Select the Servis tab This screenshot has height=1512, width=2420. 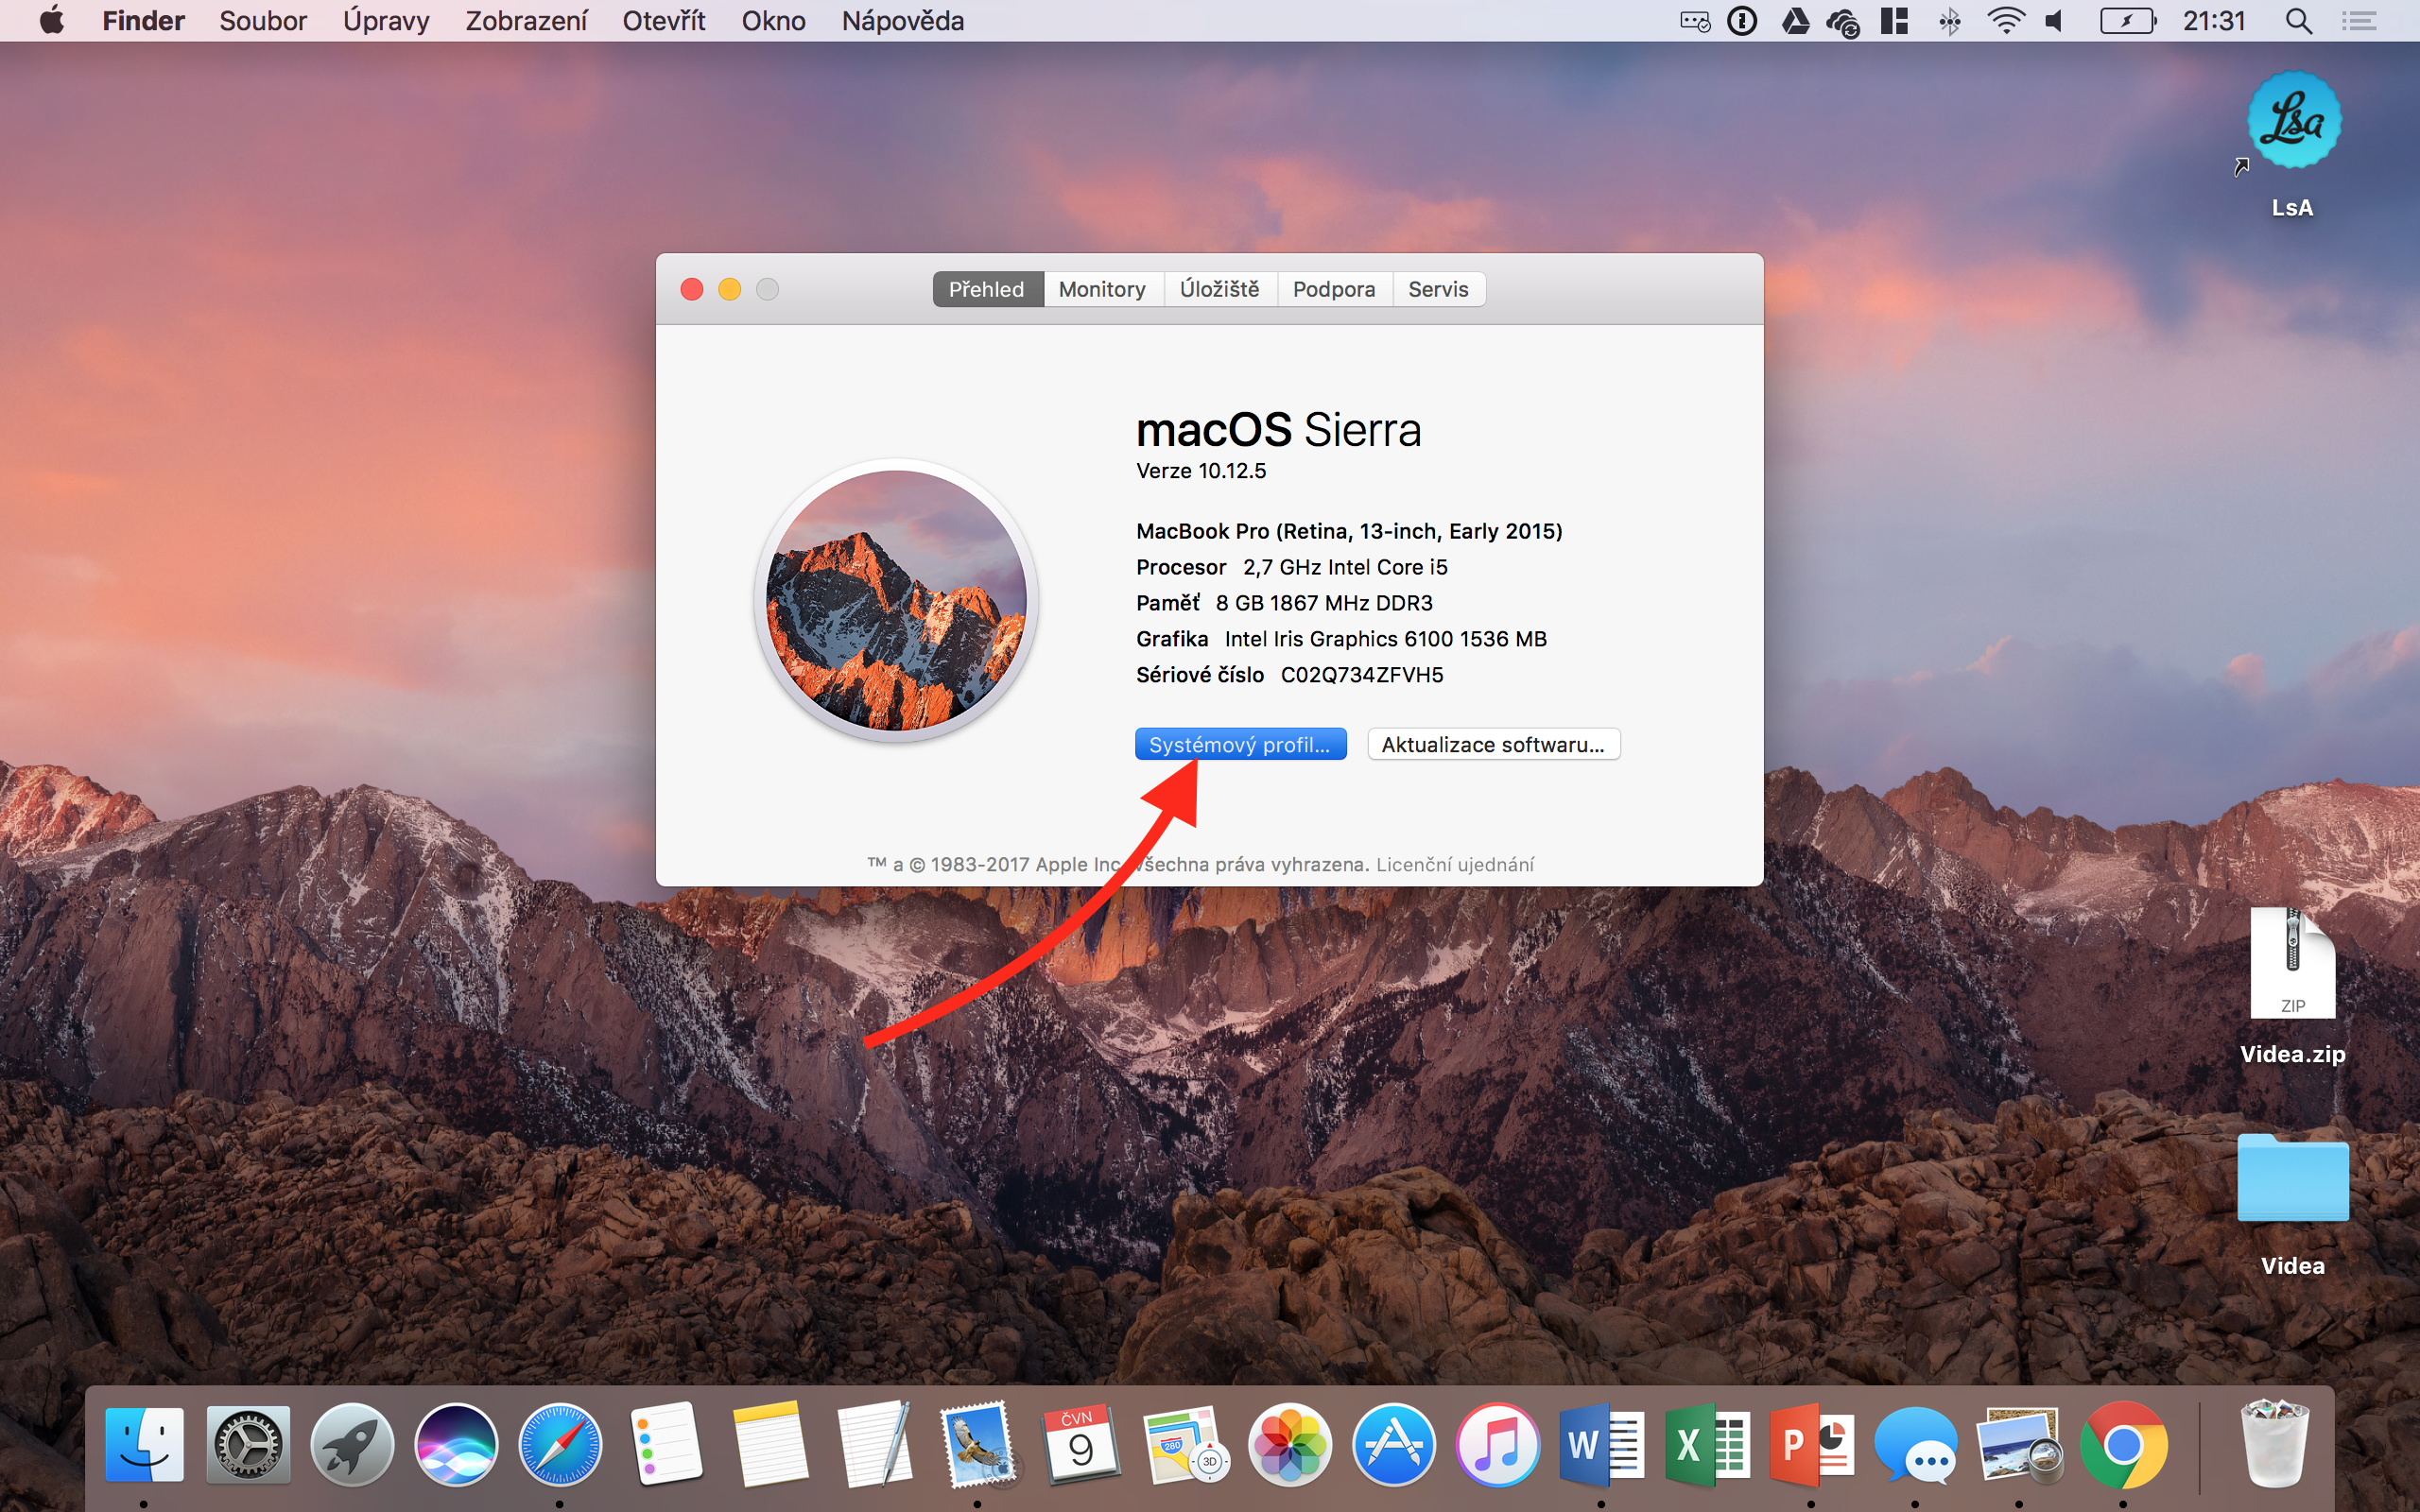pyautogui.click(x=1437, y=289)
